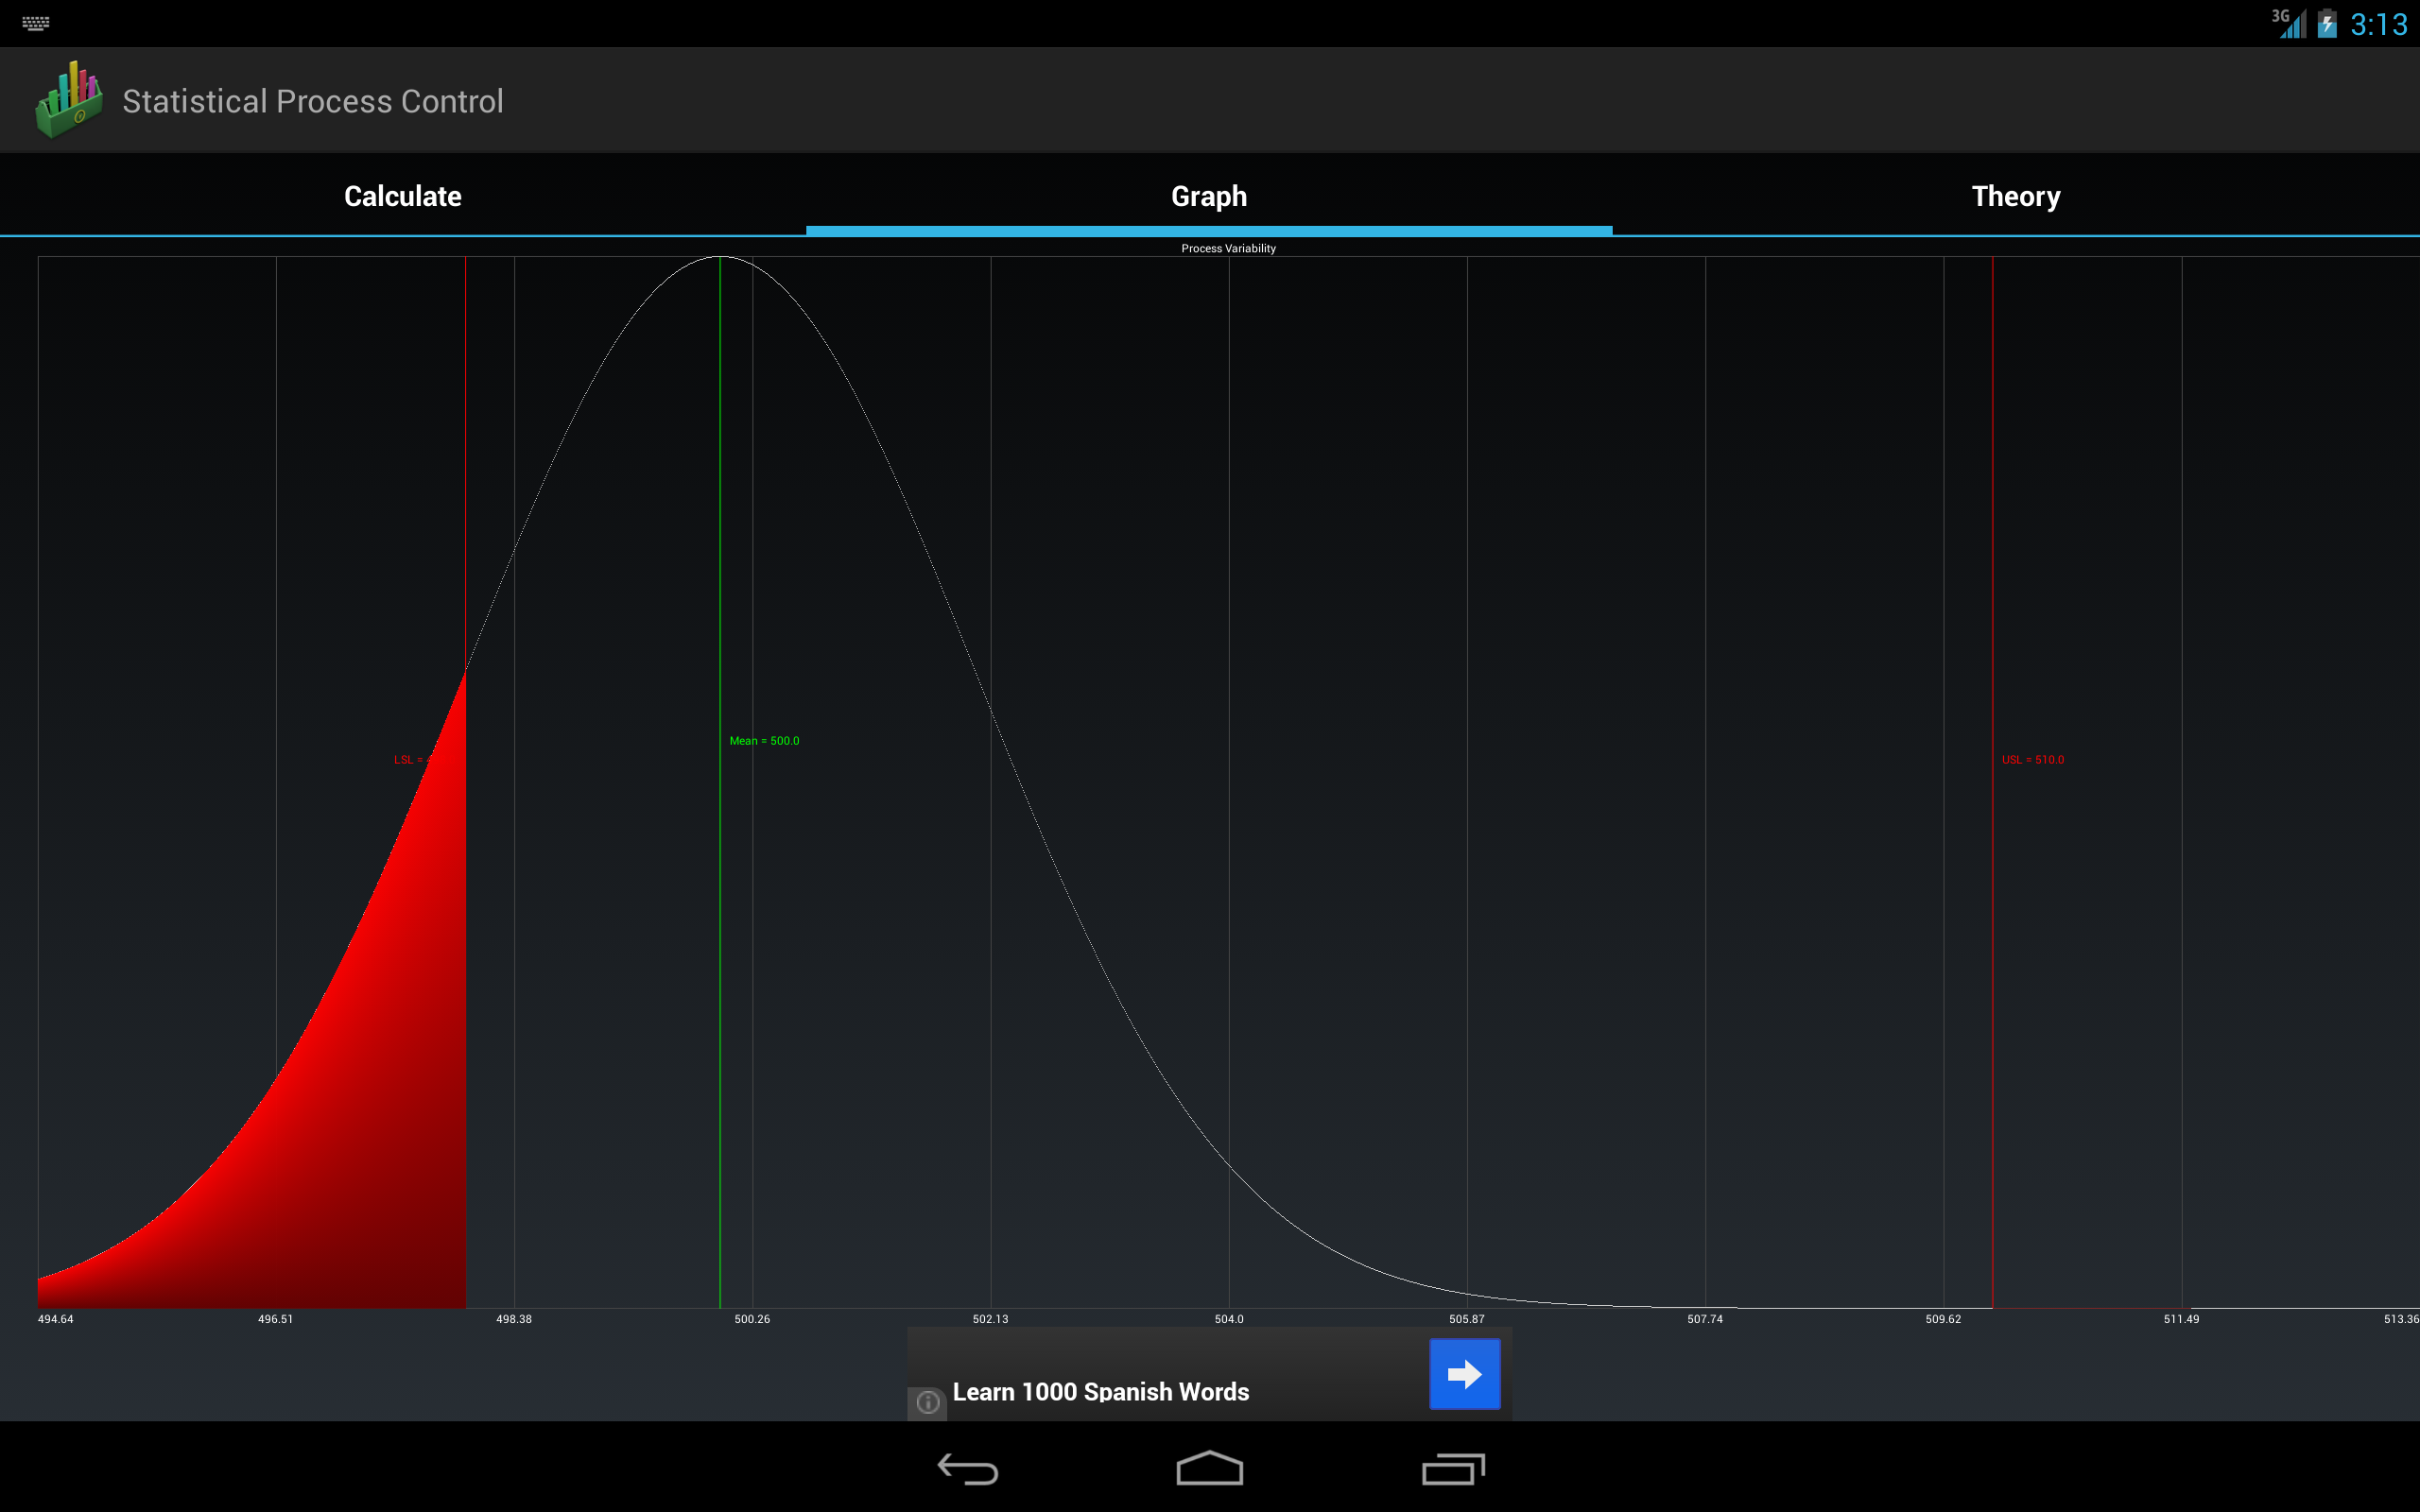Image resolution: width=2420 pixels, height=1512 pixels.
Task: Tap the Mean = 500.0 label
Action: (x=764, y=741)
